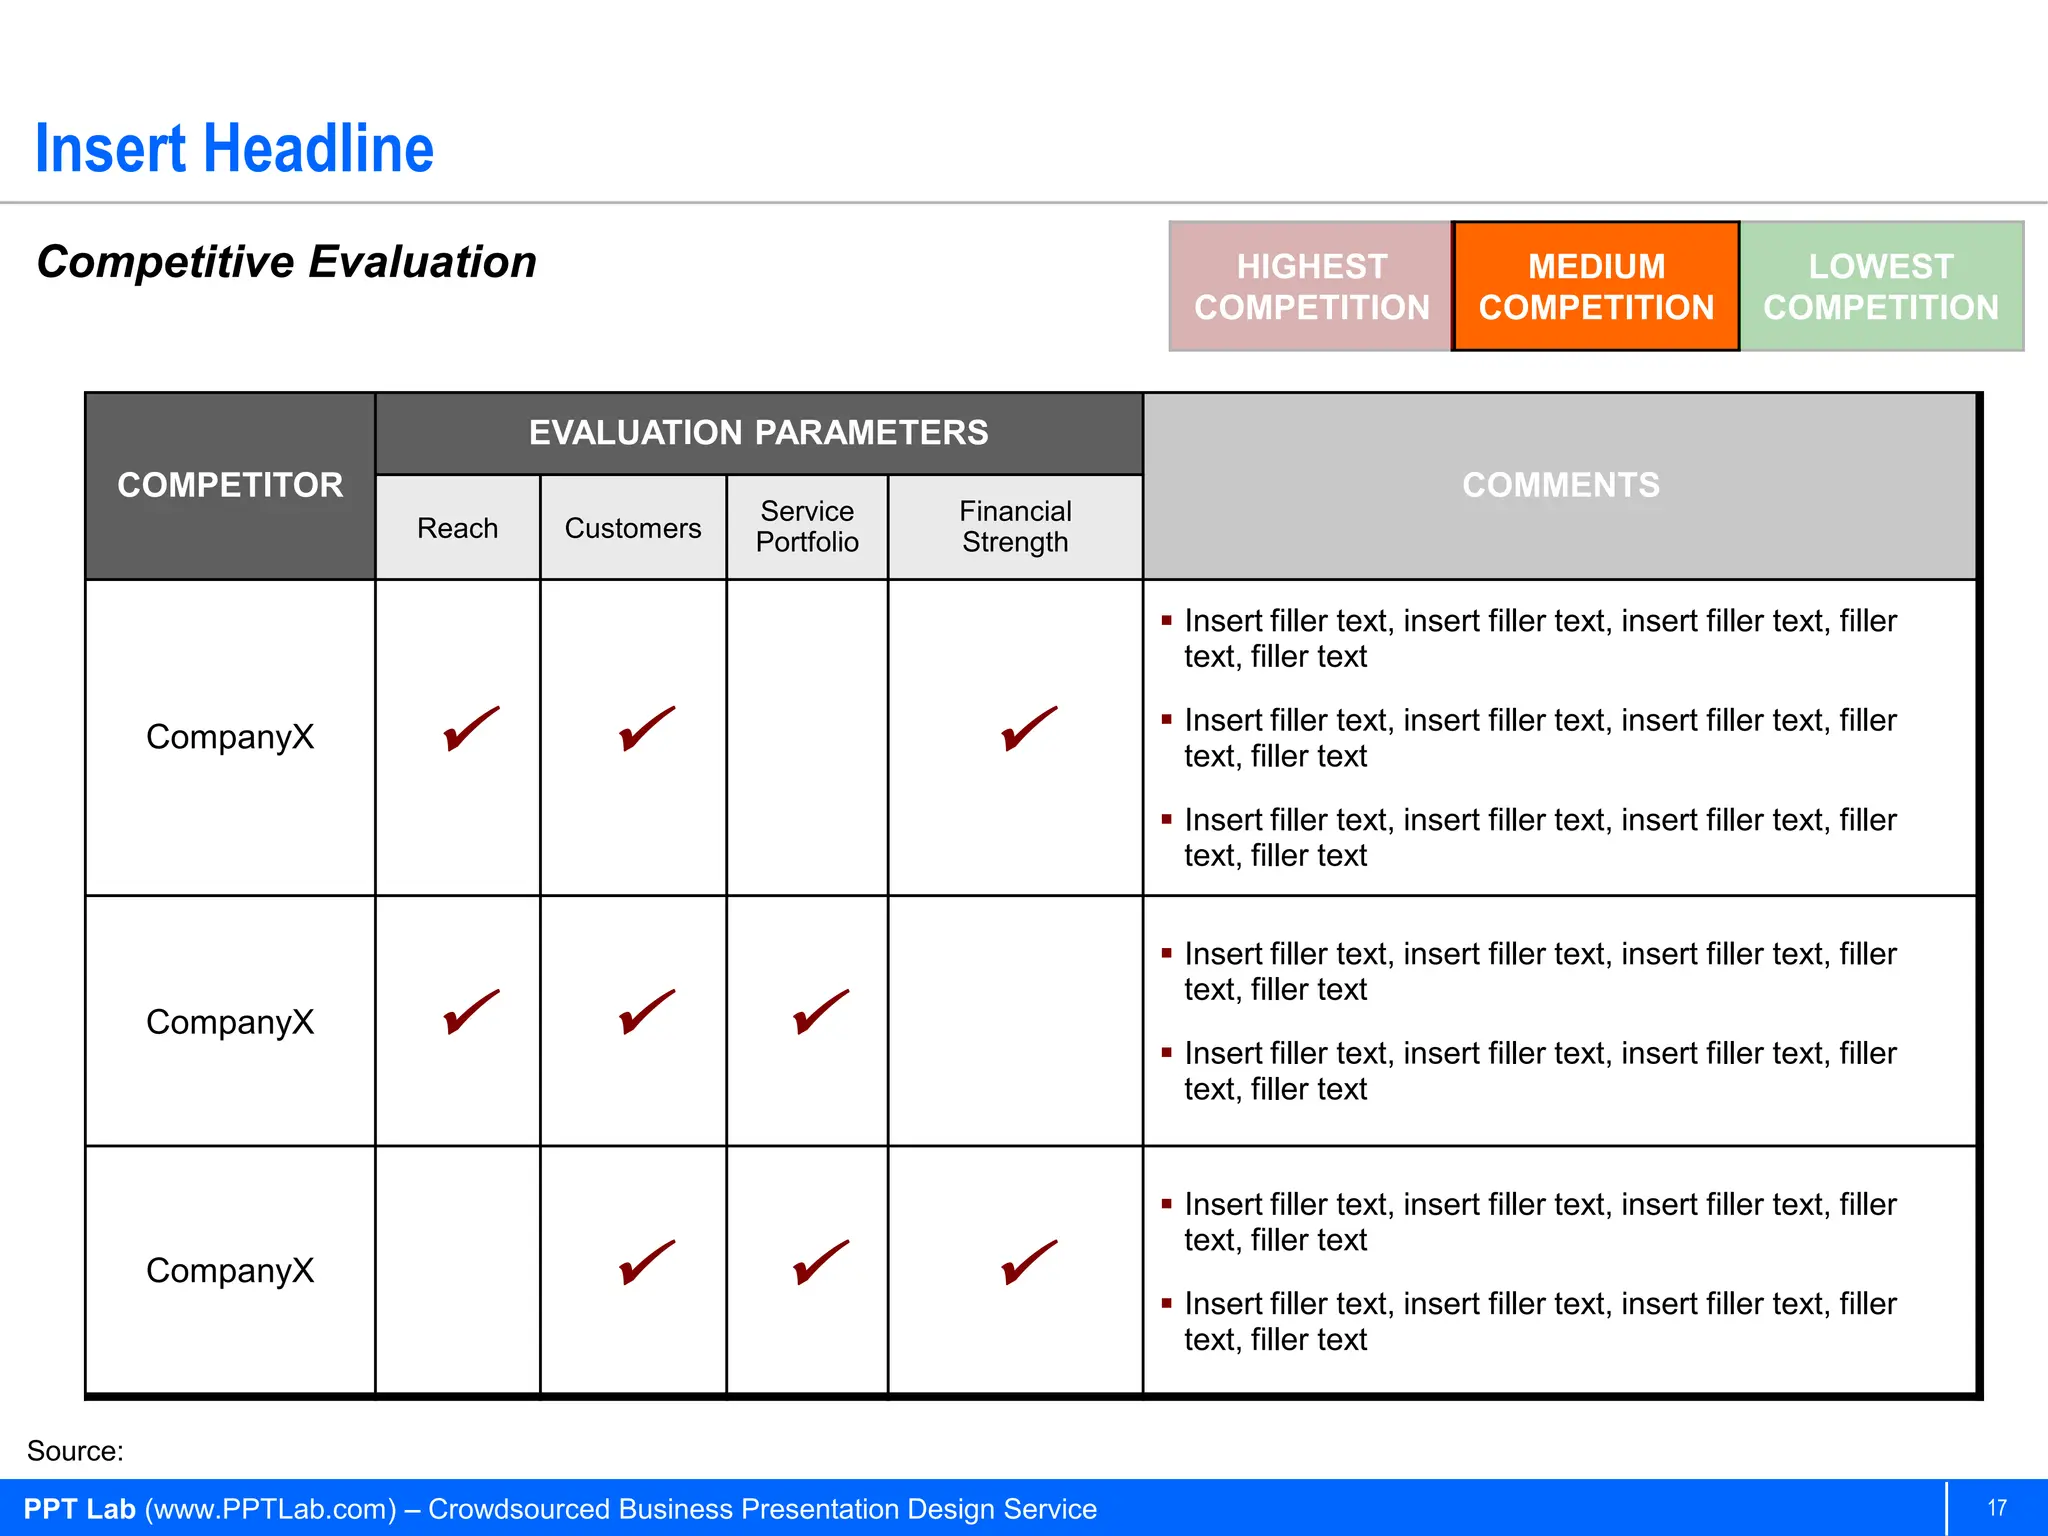The image size is (2048, 1536).
Task: Select the orange Medium Competition box
Action: tap(1596, 287)
